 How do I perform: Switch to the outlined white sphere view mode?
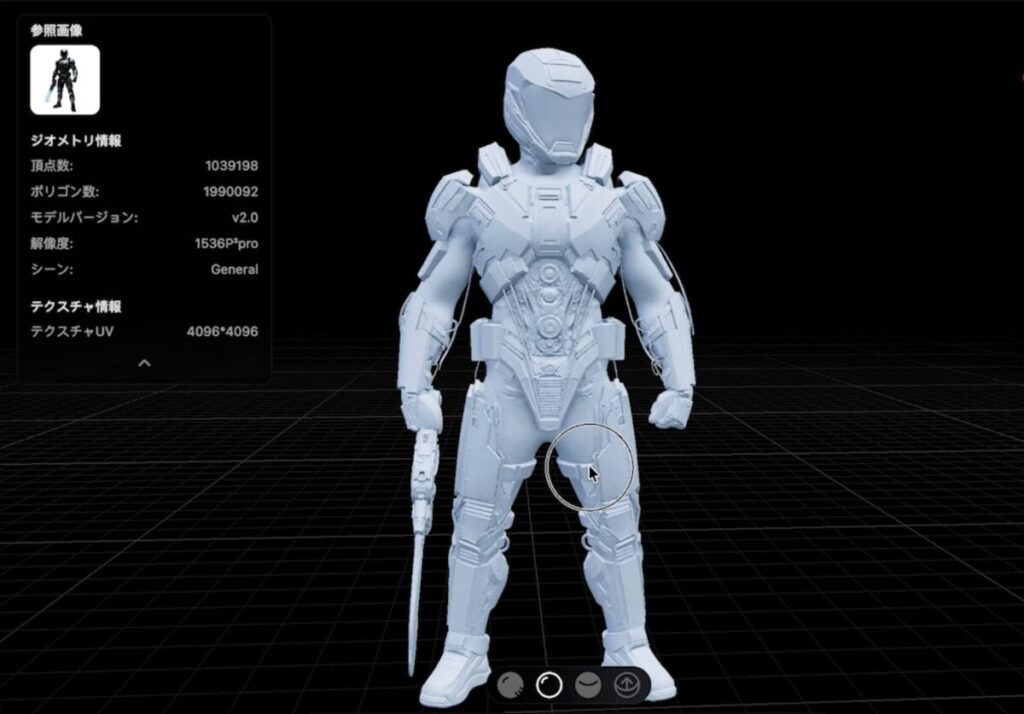tap(549, 684)
